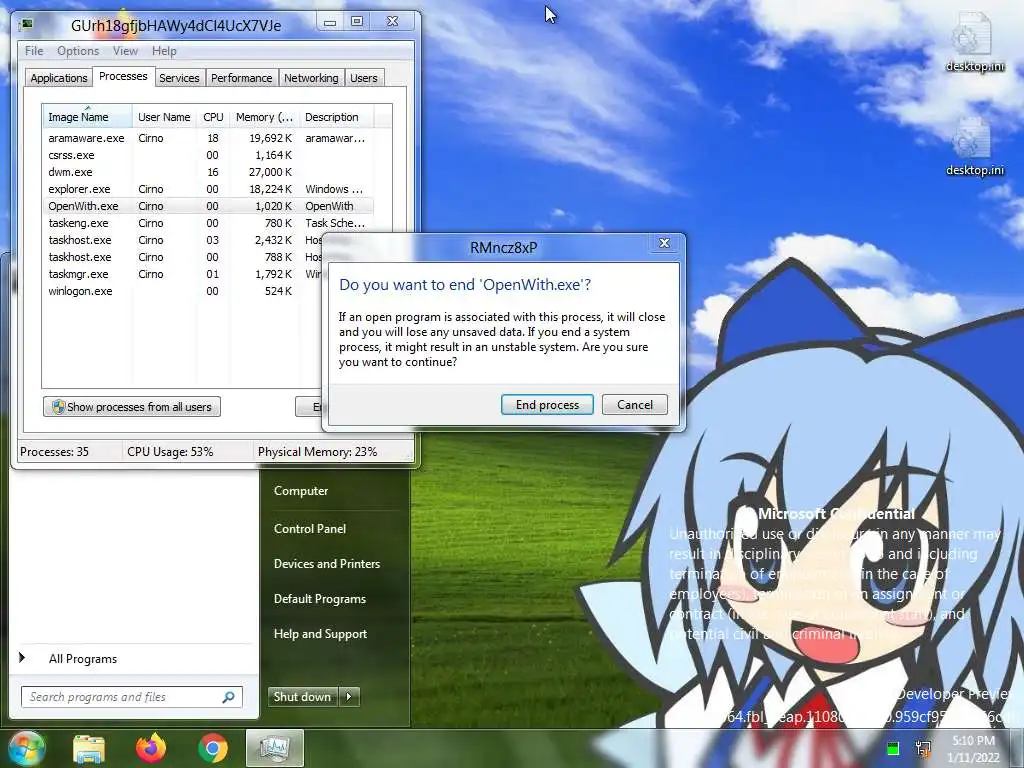Screen dimensions: 1024x768
Task: Click the network tray icon
Action: click(x=923, y=748)
